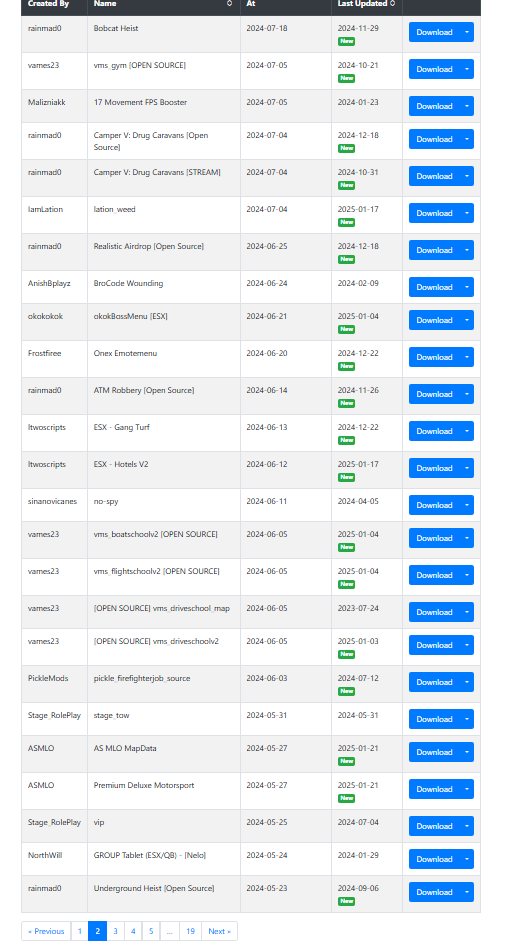The width and height of the screenshot is (506, 946).
Task: Select current page 2 in pagination
Action: tap(97, 931)
